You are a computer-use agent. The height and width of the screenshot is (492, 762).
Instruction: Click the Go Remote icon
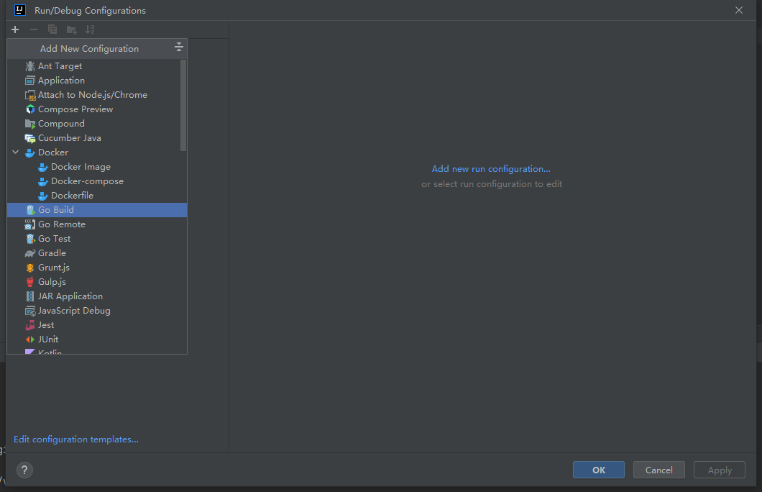(x=30, y=224)
